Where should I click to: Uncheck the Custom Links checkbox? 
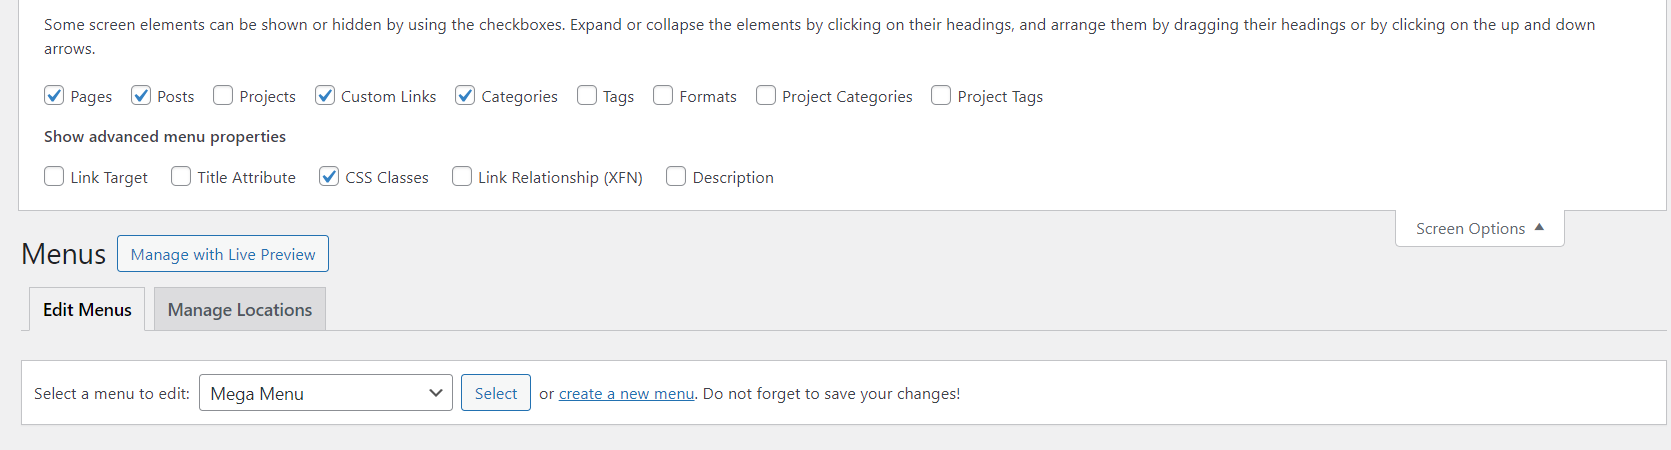pos(325,96)
